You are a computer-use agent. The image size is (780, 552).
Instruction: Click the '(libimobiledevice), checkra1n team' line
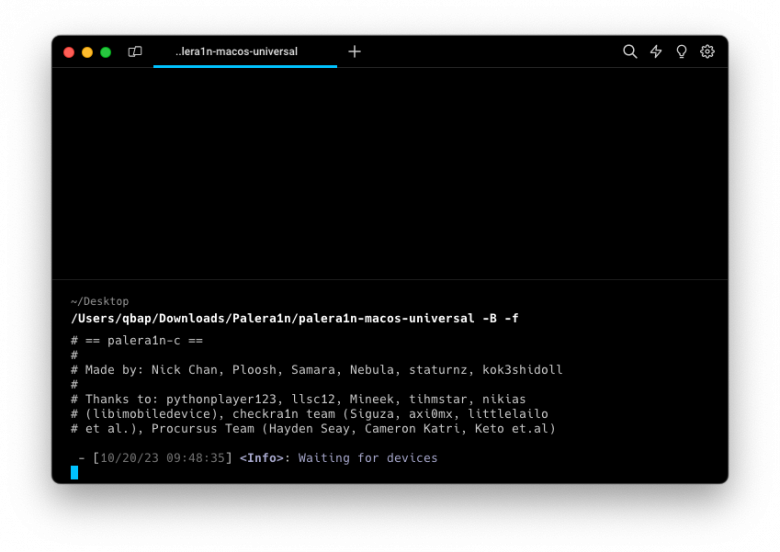tap(309, 414)
